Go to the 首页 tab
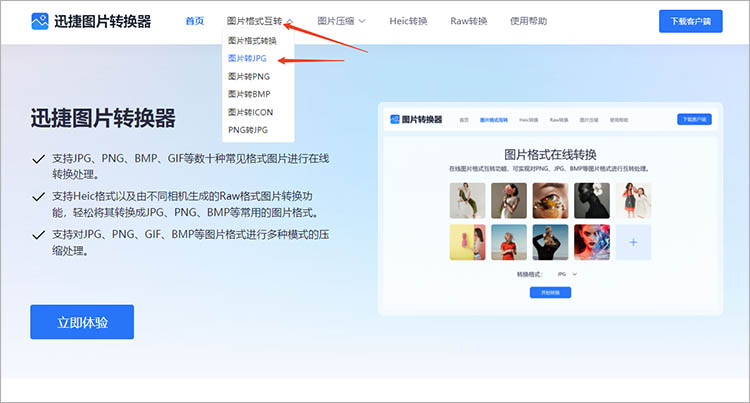The height and width of the screenshot is (403, 750). (x=195, y=21)
